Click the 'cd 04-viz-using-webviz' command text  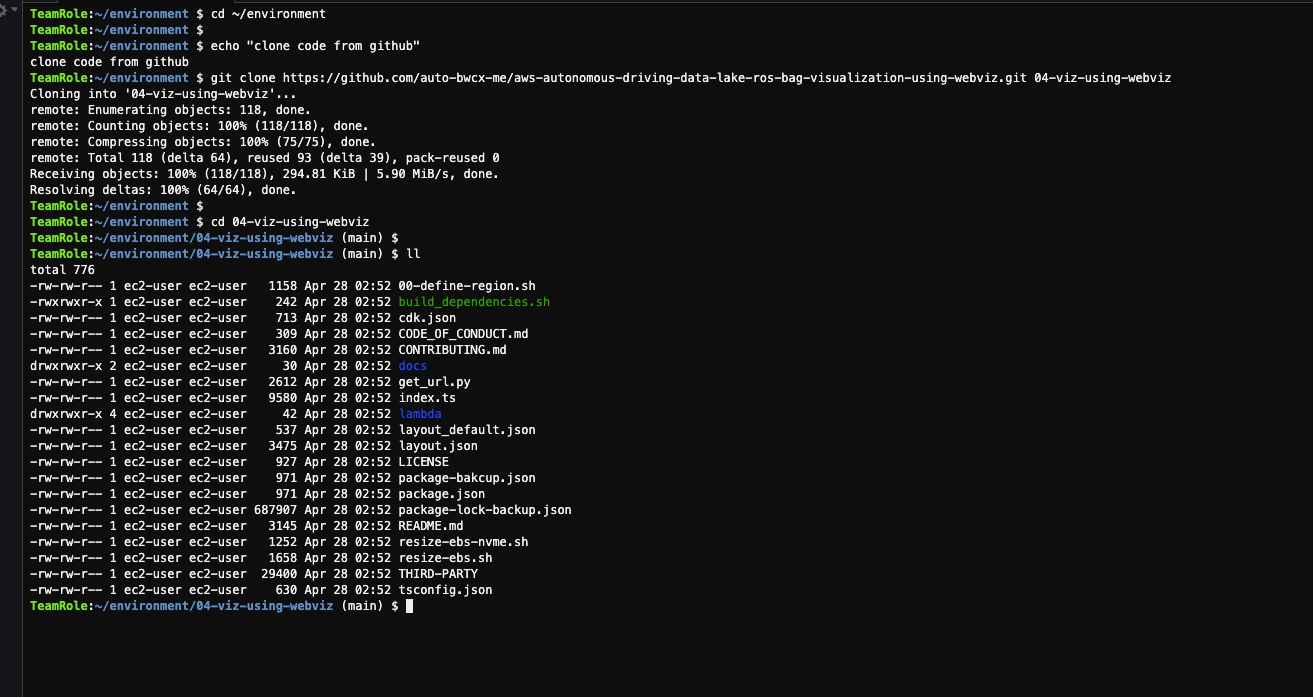coord(290,222)
